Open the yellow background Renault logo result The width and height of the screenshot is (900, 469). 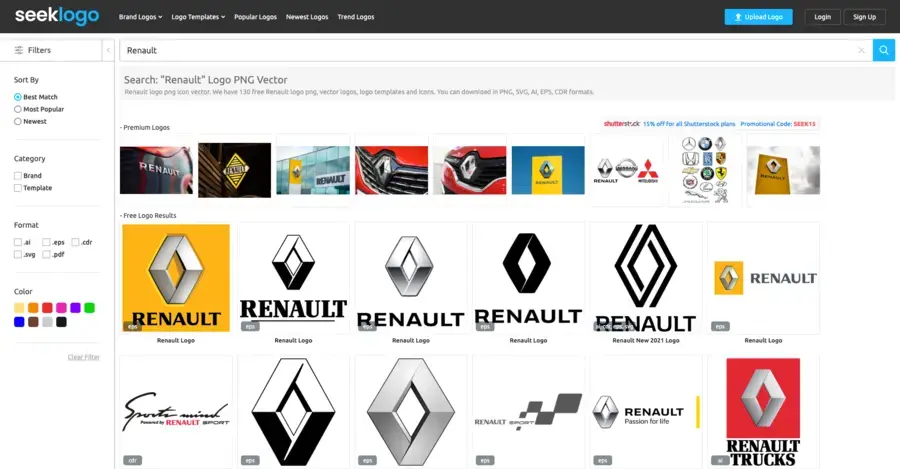(x=176, y=278)
